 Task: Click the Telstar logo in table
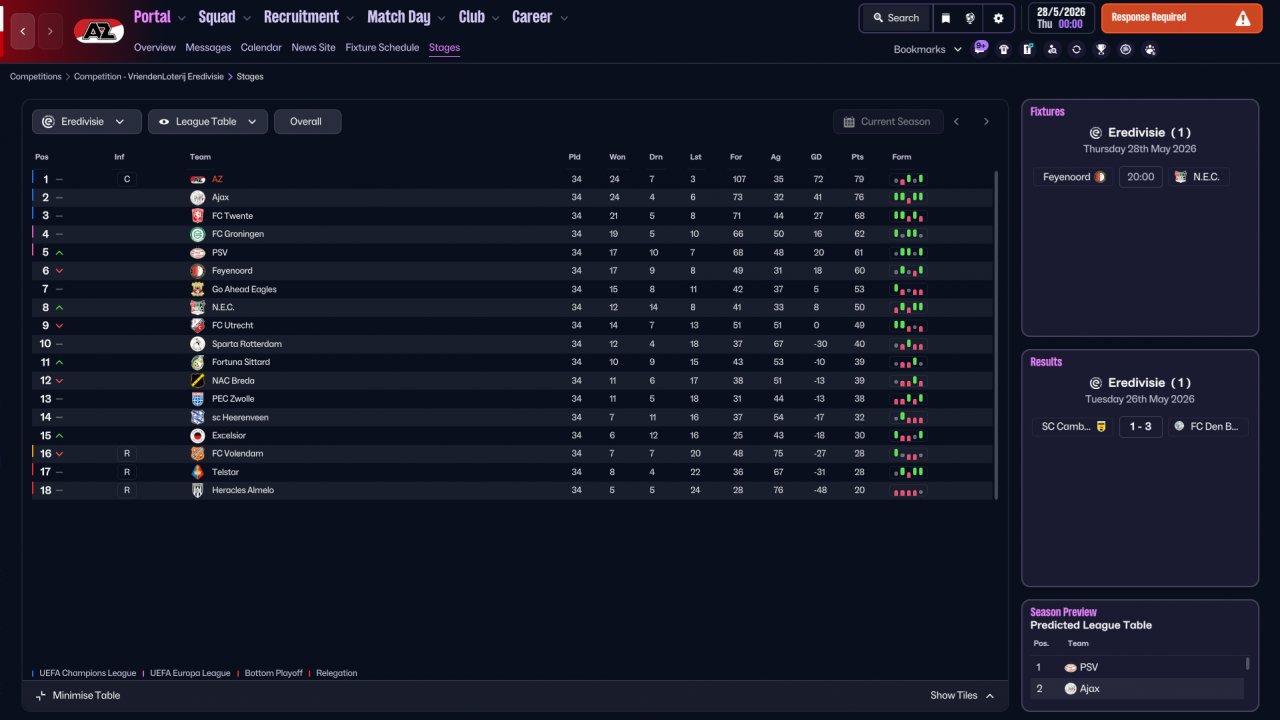tap(197, 472)
